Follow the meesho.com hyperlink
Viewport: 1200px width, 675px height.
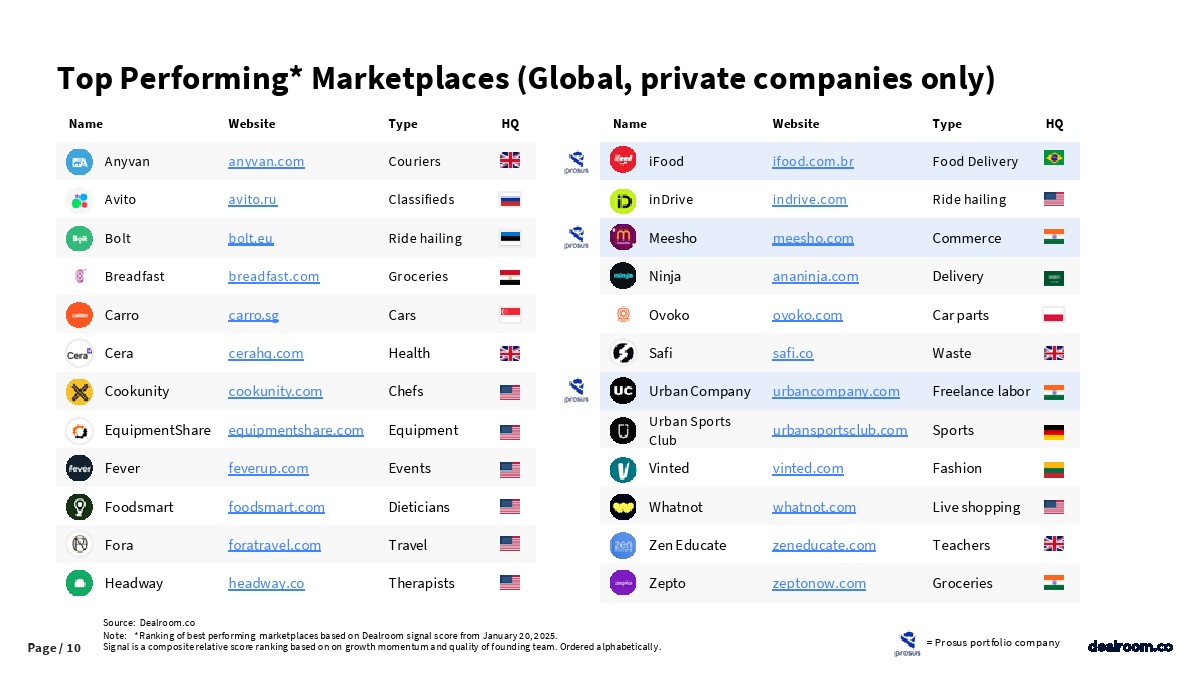click(813, 238)
